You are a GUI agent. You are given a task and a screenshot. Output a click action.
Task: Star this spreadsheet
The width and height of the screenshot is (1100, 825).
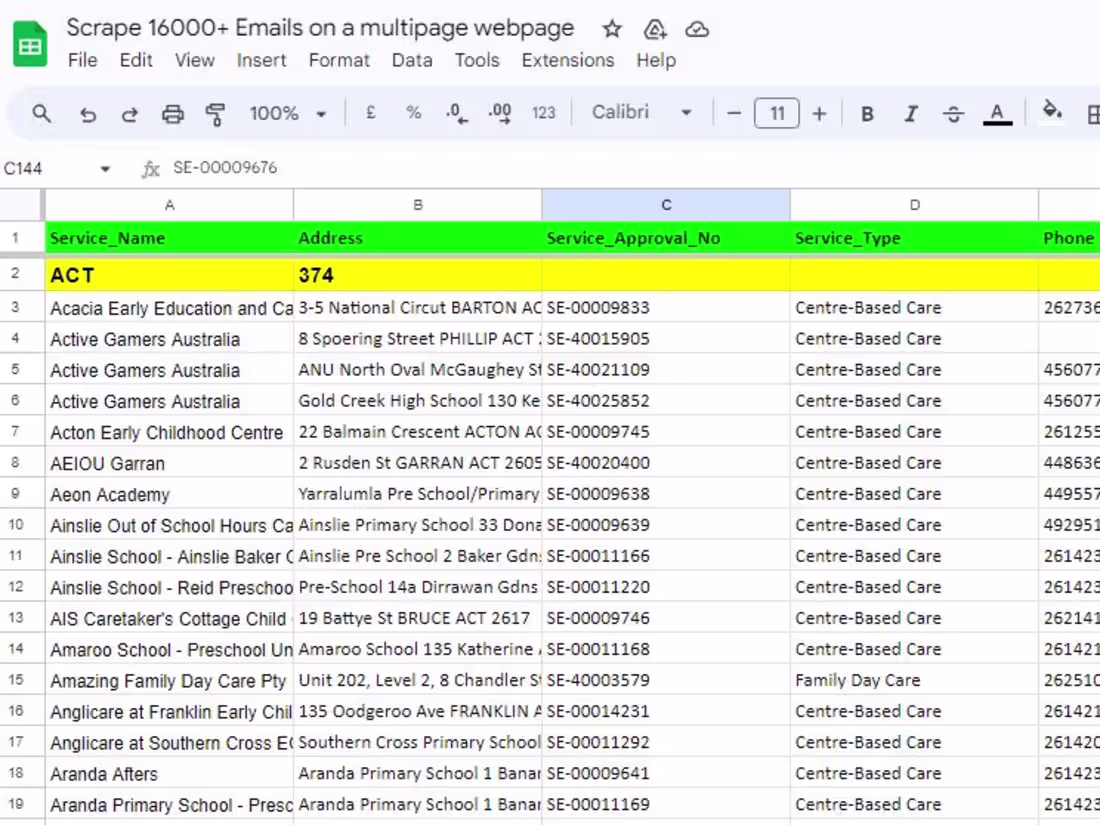[x=612, y=29]
